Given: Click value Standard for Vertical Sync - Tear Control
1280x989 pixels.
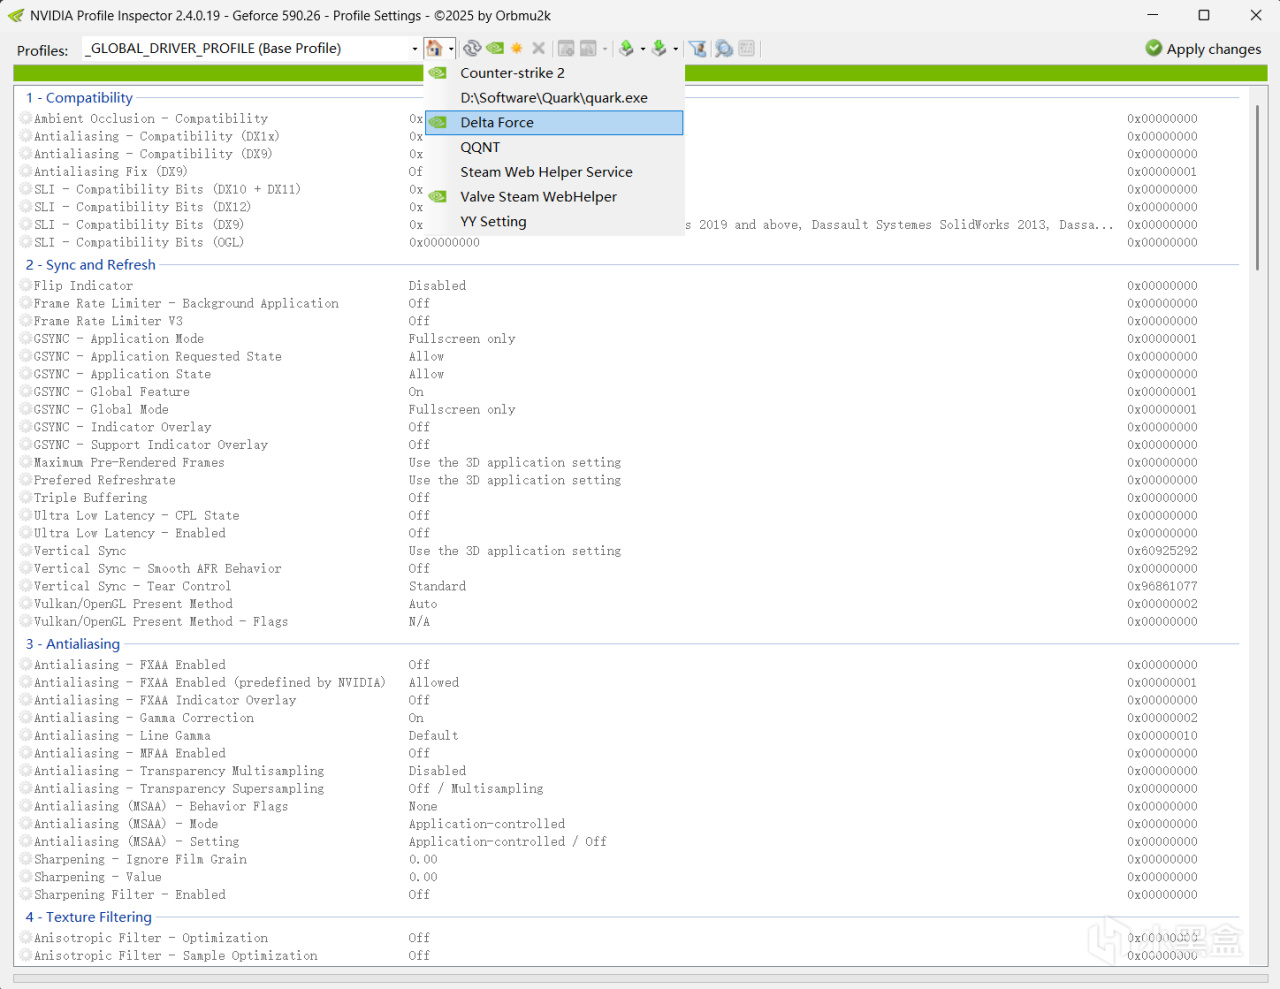Looking at the screenshot, I should point(437,587).
